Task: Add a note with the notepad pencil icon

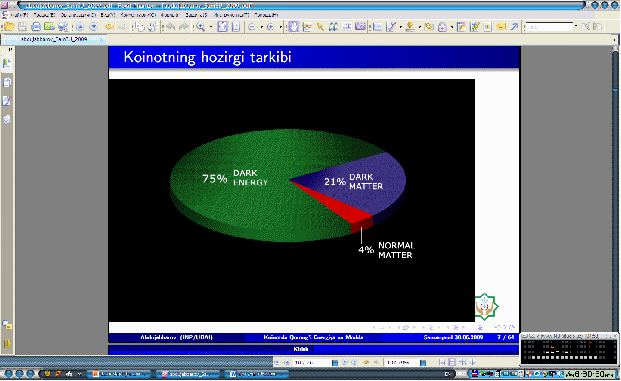Action: (461, 27)
